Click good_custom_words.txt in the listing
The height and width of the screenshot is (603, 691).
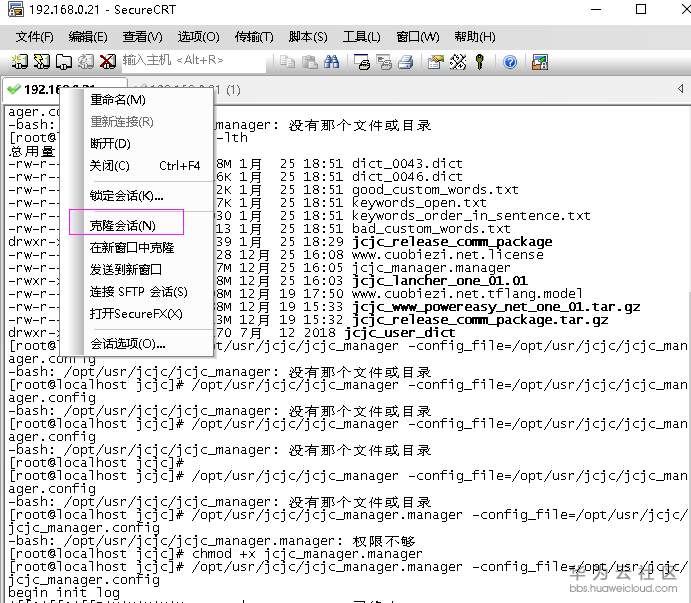coord(435,190)
